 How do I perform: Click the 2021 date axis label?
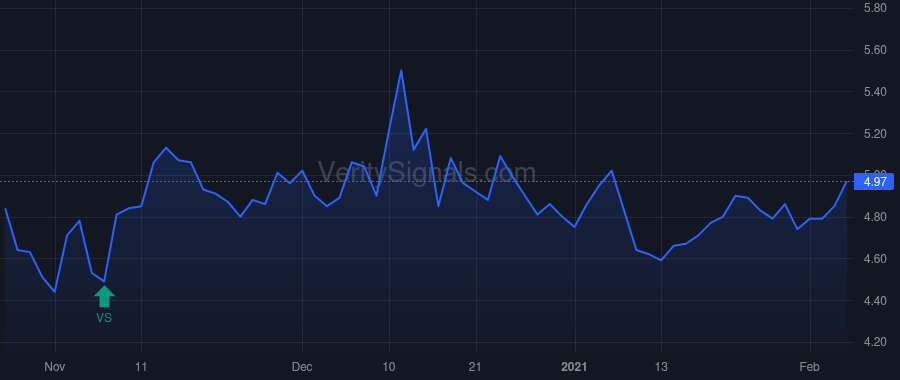(x=575, y=367)
